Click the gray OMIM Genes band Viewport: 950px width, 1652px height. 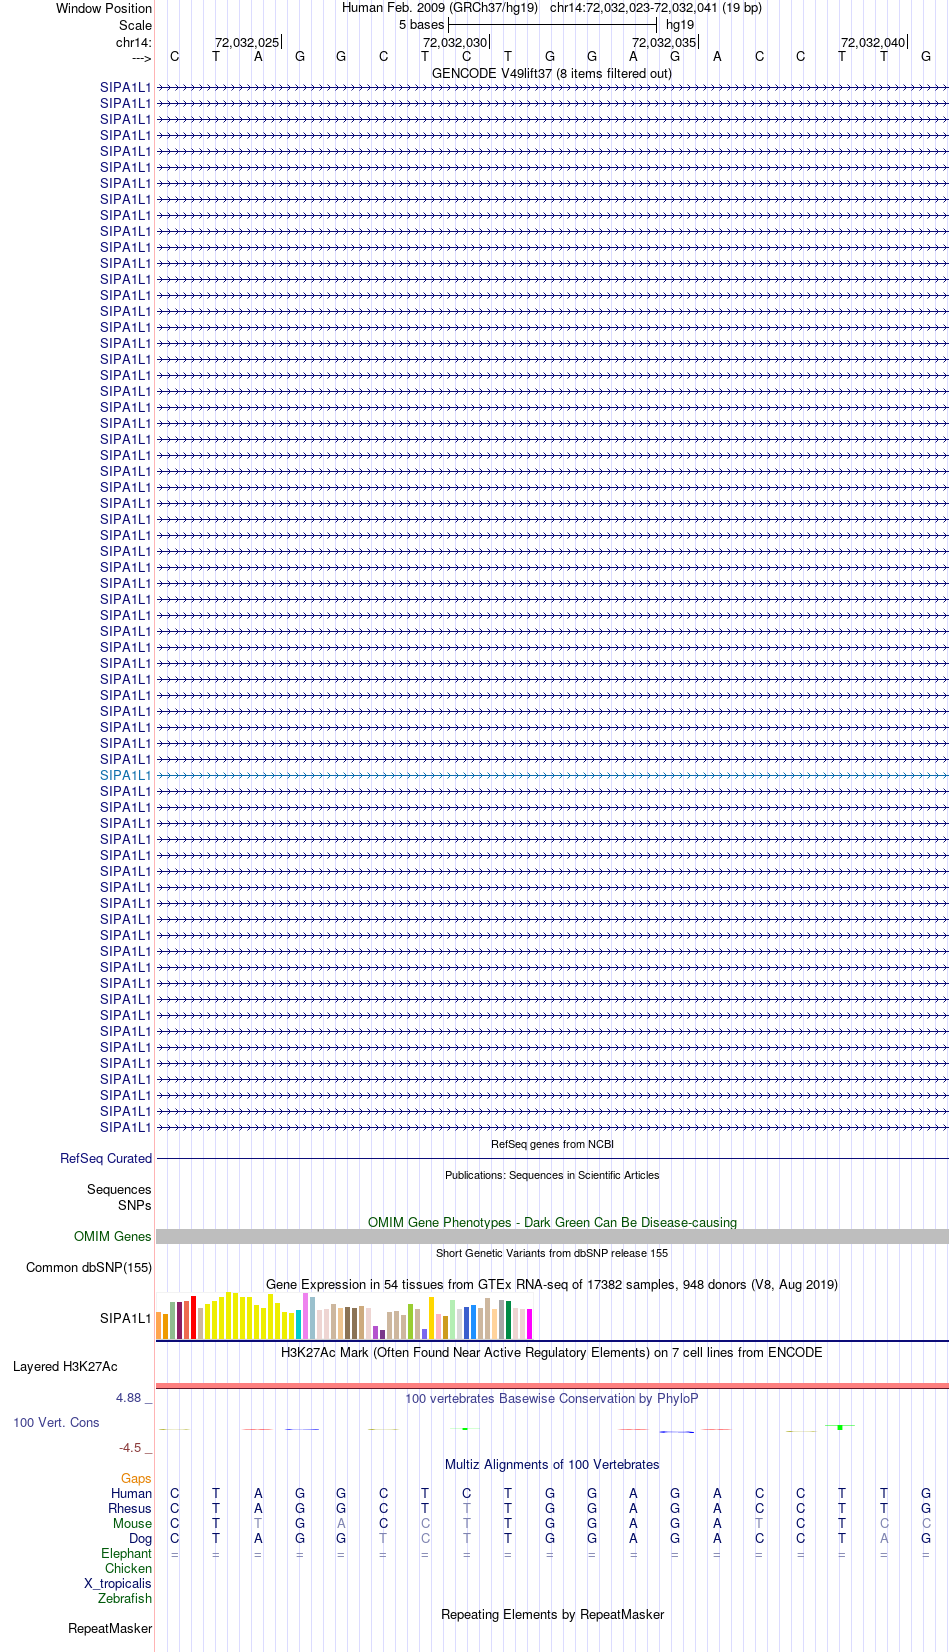(552, 1236)
